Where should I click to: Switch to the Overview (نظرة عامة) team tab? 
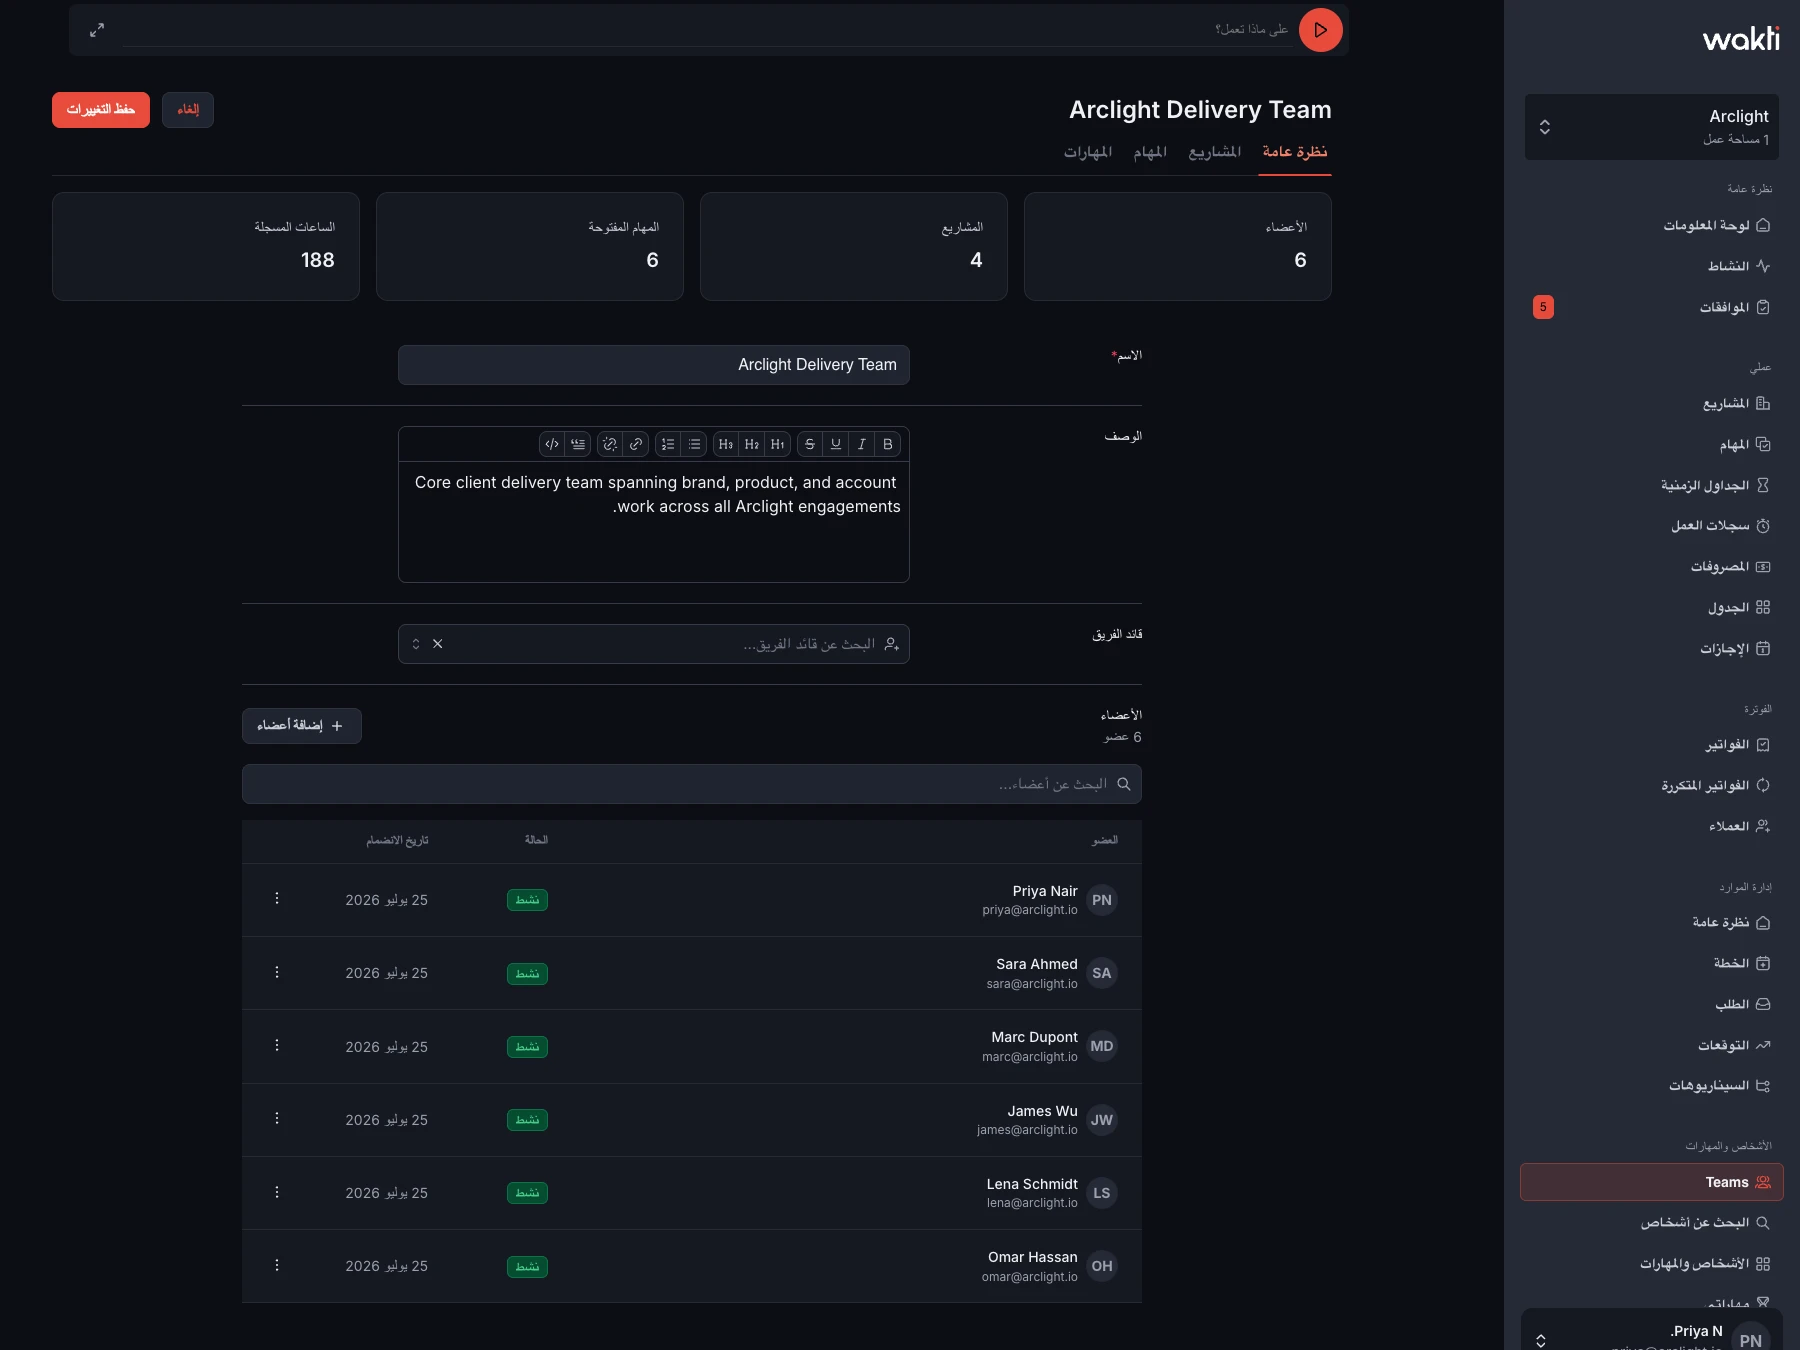pos(1295,152)
